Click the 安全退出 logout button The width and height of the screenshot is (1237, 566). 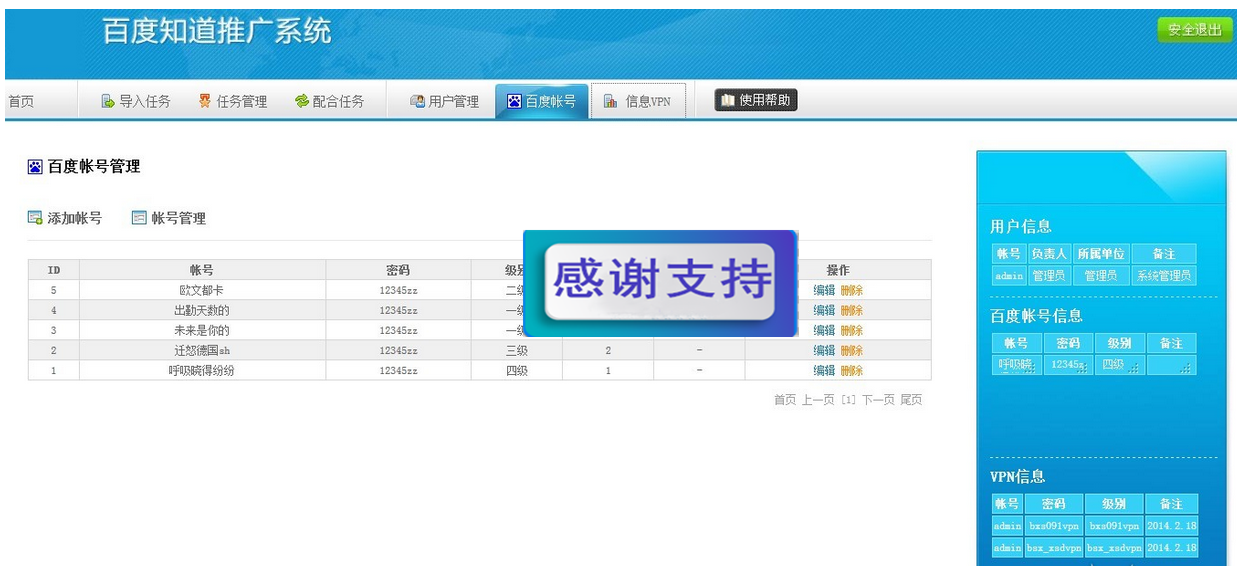[1195, 30]
